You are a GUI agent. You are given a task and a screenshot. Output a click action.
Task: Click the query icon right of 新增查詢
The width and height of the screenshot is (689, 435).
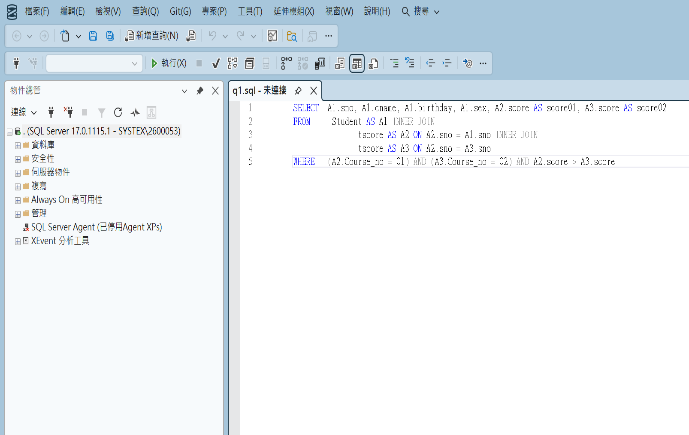pos(191,36)
